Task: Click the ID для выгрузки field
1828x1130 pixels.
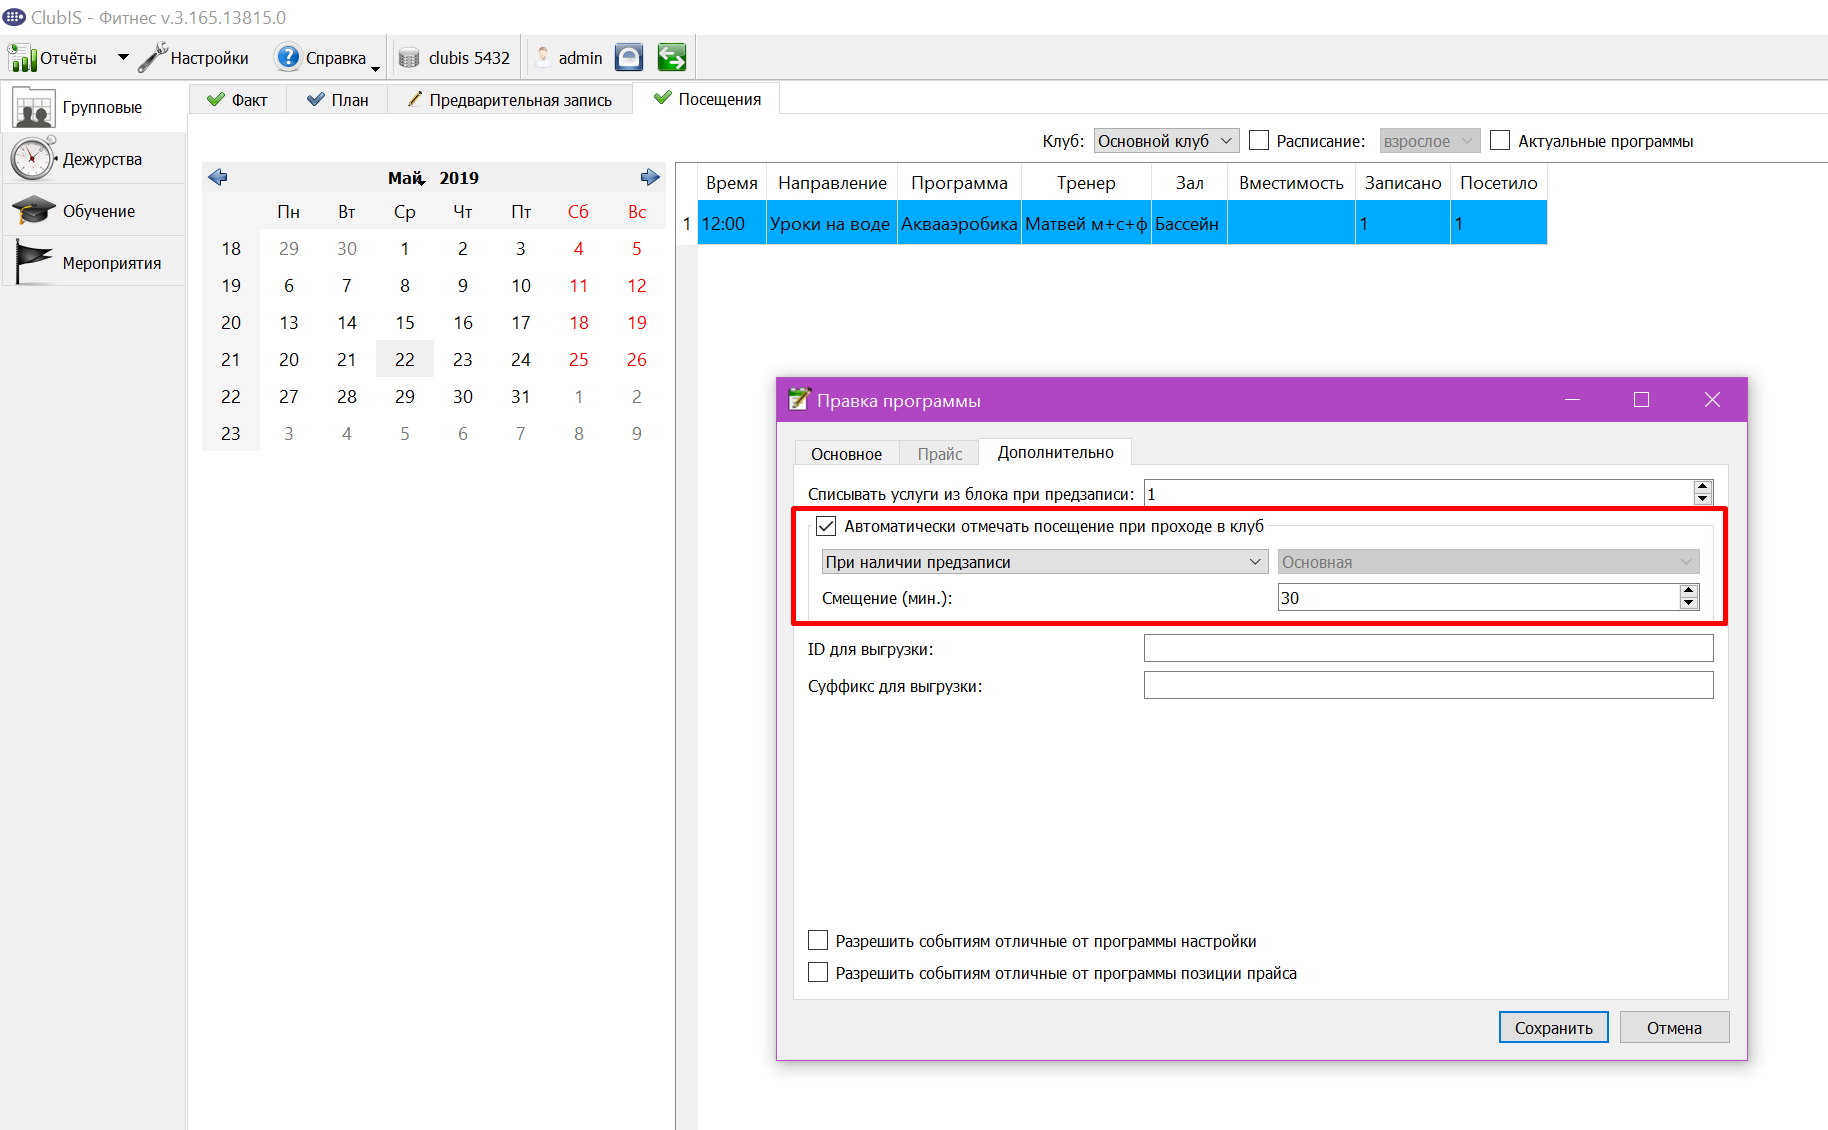Action: pyautogui.click(x=1428, y=648)
